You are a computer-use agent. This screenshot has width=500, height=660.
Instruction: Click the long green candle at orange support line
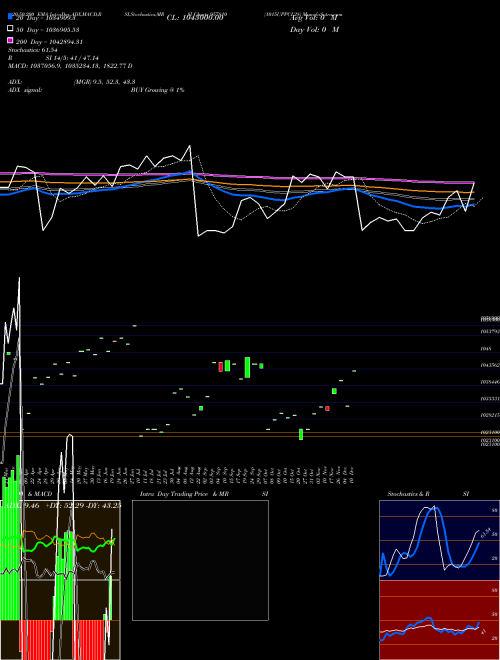click(x=301, y=434)
